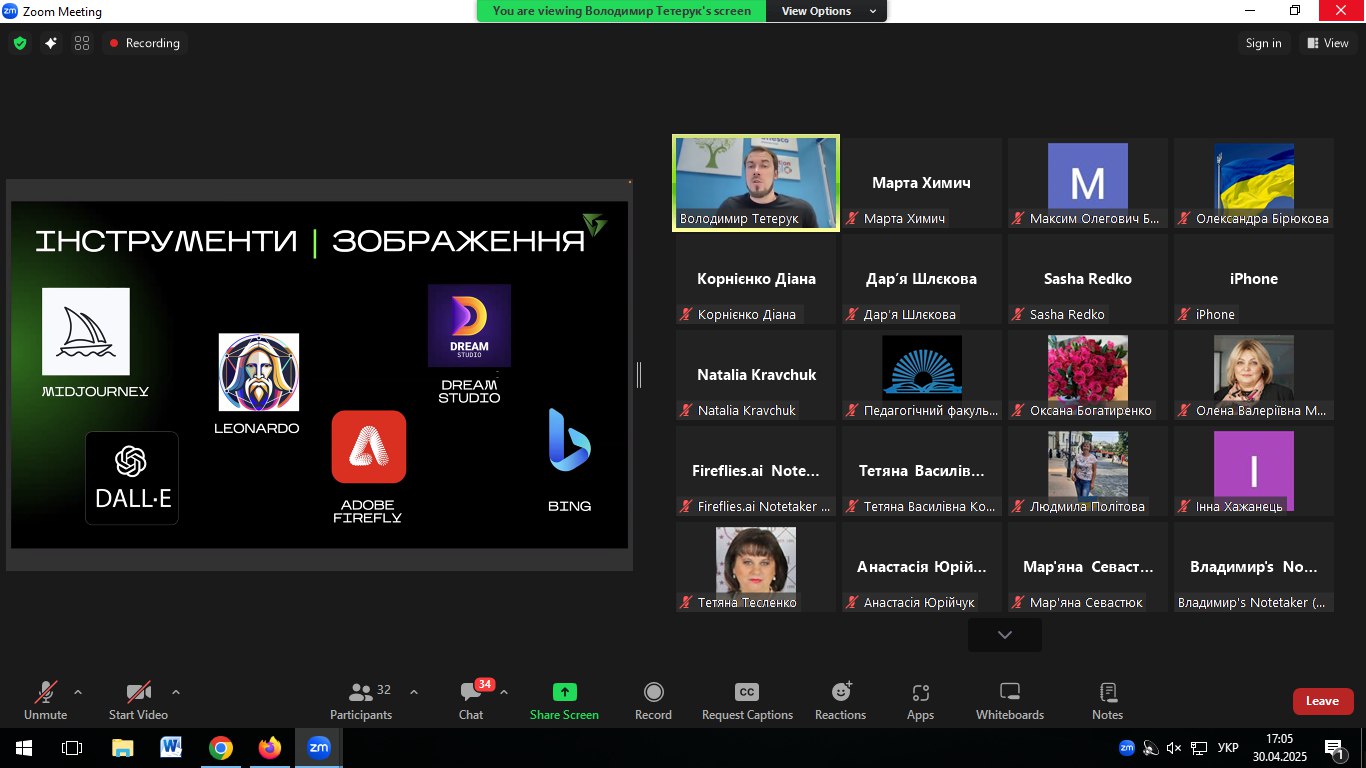Click the iPhone participant tile

[x=1254, y=279]
